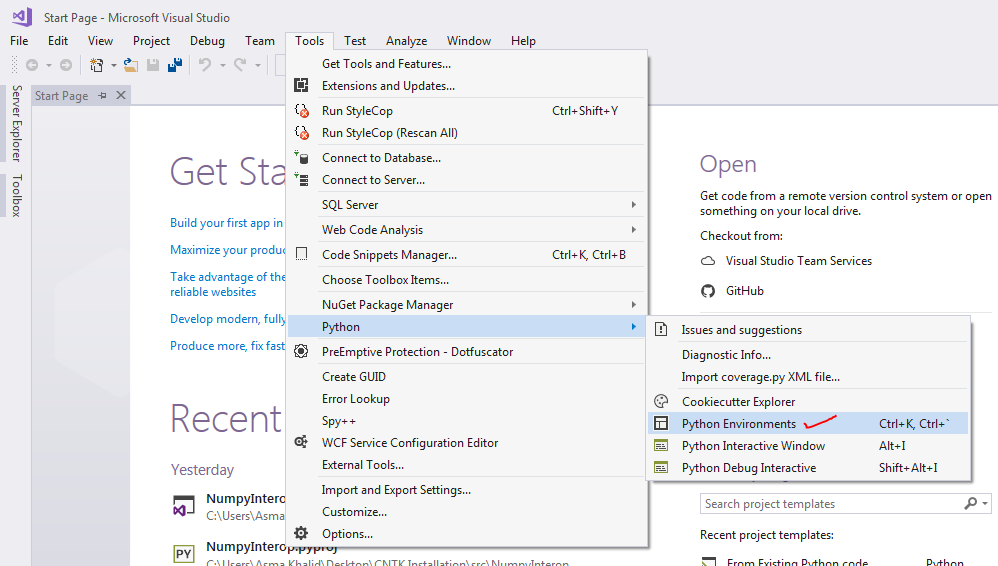The image size is (998, 566).
Task: Open the search templates dropdown arrow
Action: [986, 504]
